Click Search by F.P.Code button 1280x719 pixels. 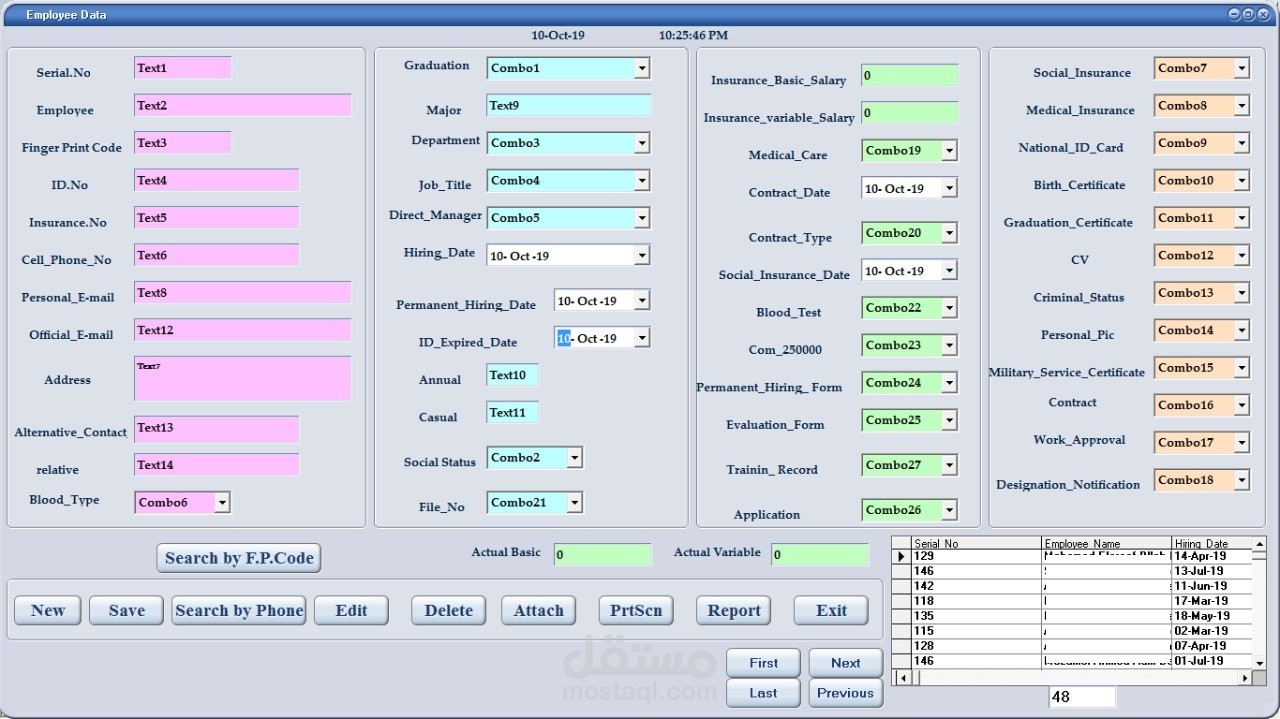239,558
